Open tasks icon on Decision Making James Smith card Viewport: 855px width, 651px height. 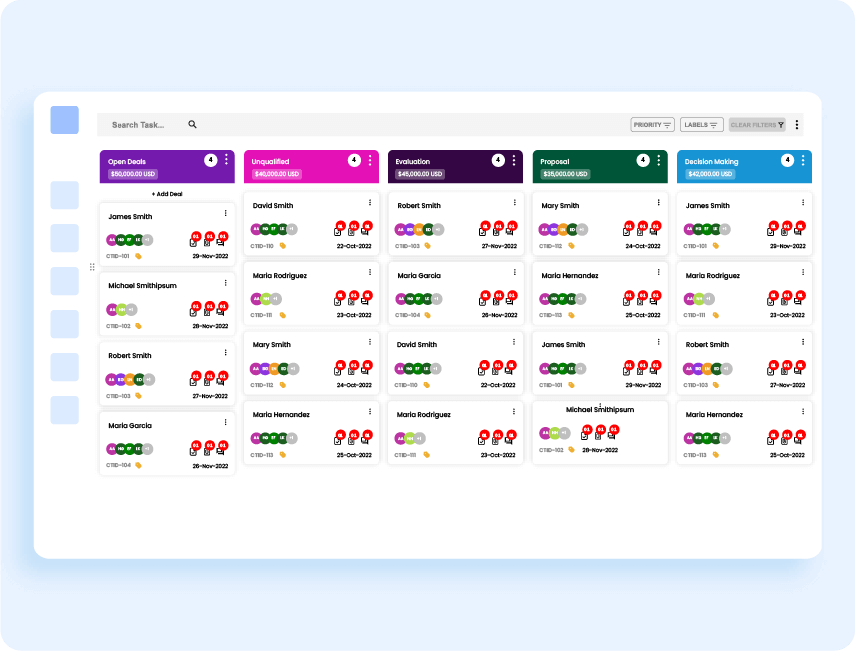[x=770, y=232]
